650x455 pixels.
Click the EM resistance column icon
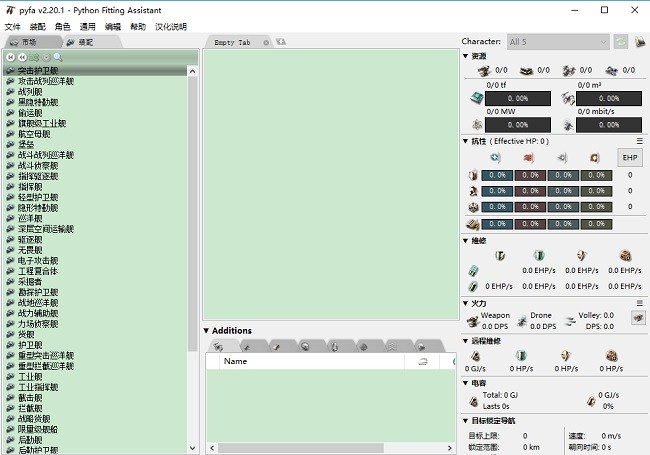pos(495,157)
